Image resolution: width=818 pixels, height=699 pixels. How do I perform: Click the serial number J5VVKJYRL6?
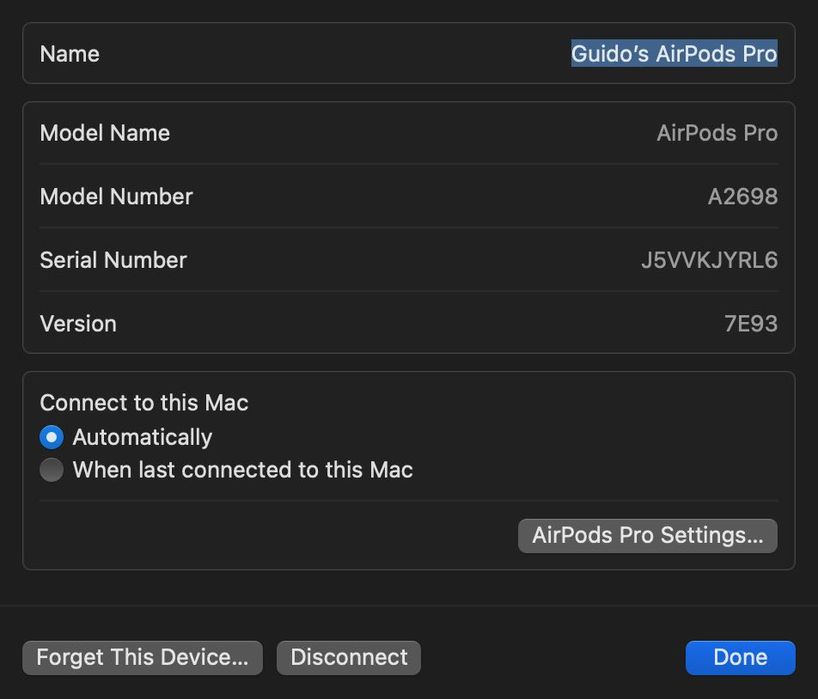tap(709, 260)
